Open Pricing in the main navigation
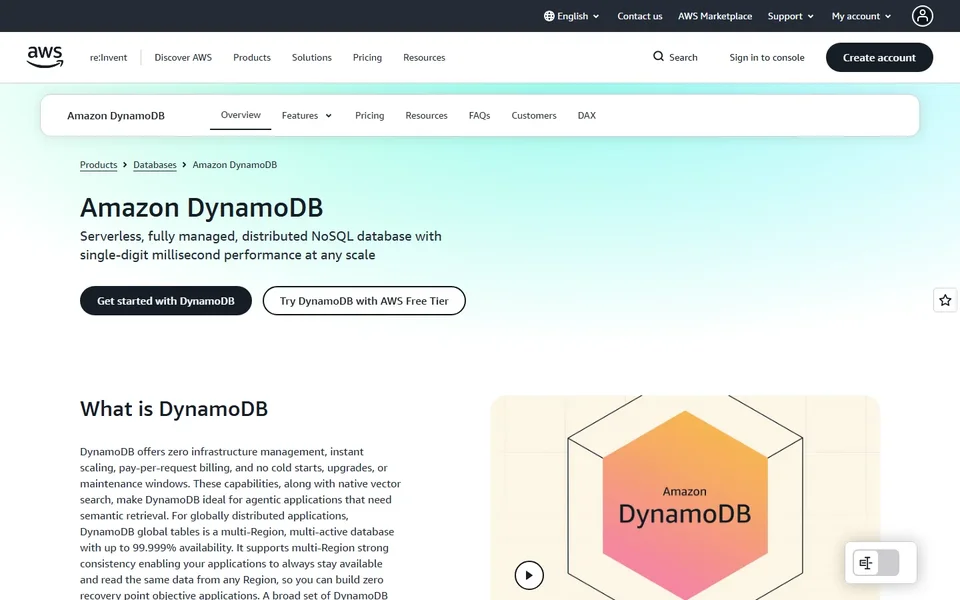 367,58
